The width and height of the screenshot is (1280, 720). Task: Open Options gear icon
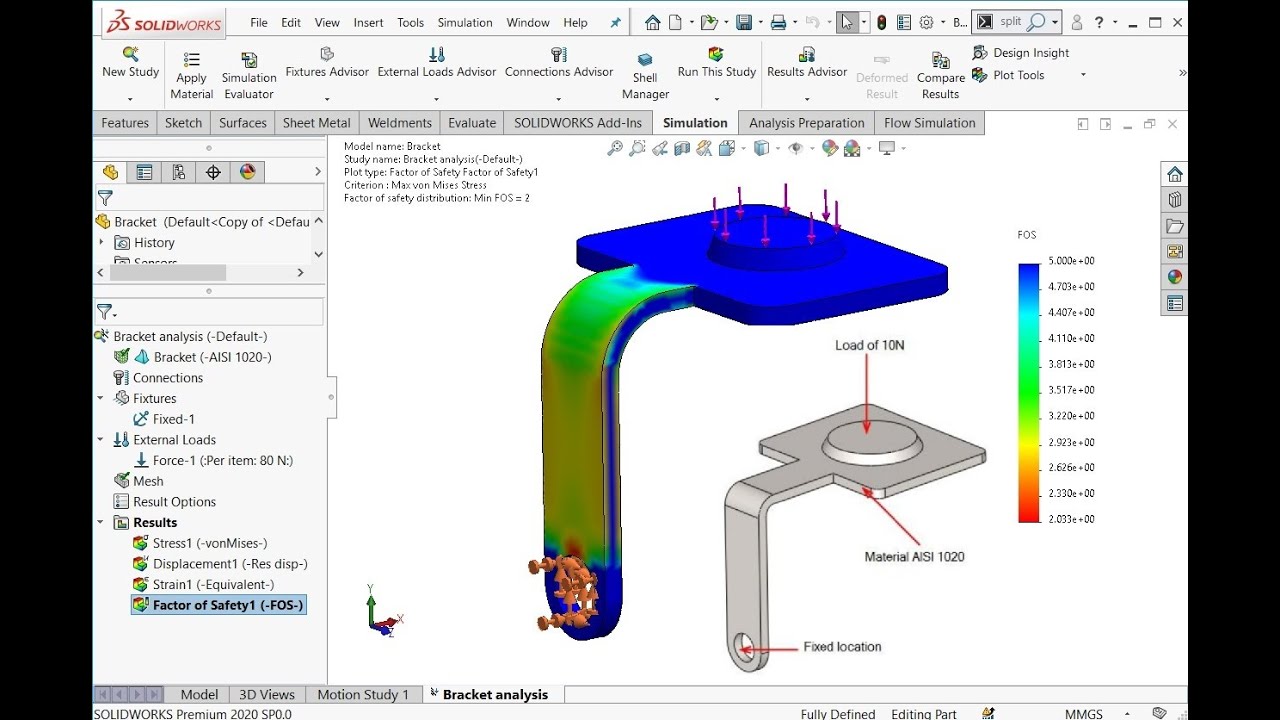[x=926, y=22]
